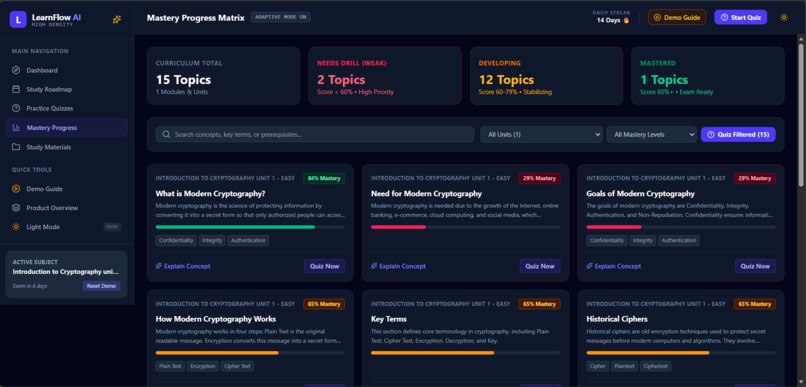Click sparkle icon on Goals of Modern Cryptography card
Image resolution: width=806 pixels, height=387 pixels.
(590, 266)
